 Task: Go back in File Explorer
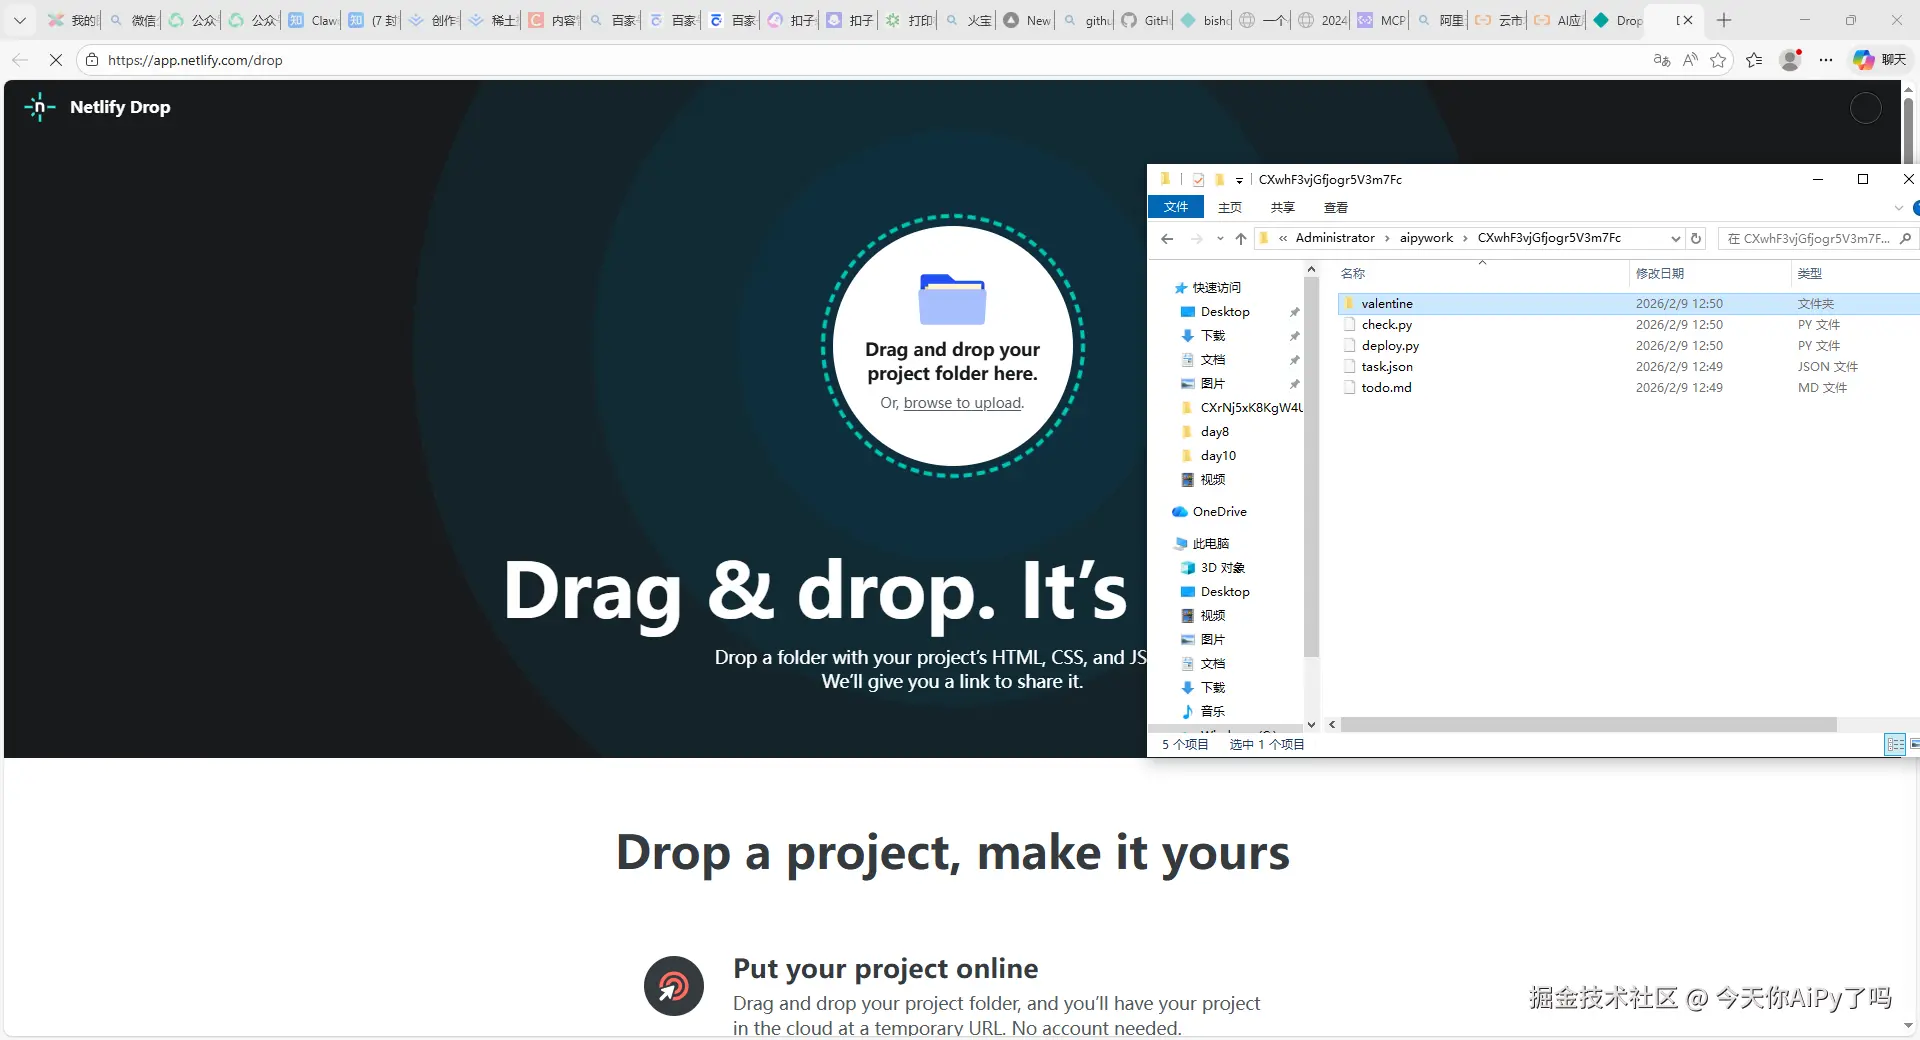tap(1167, 238)
